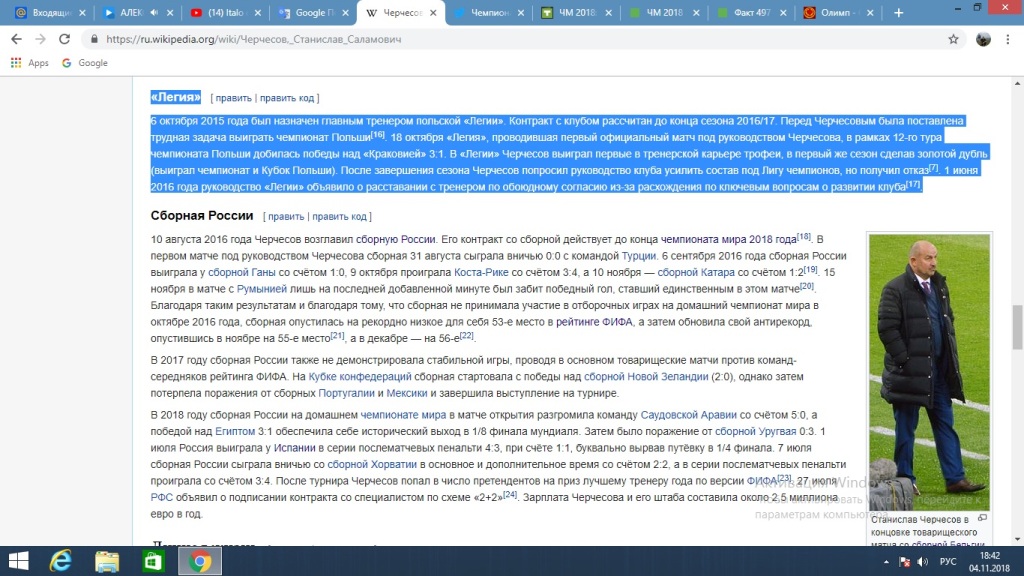View site info via the padlock icon
This screenshot has width=1024, height=576.
coord(94,39)
